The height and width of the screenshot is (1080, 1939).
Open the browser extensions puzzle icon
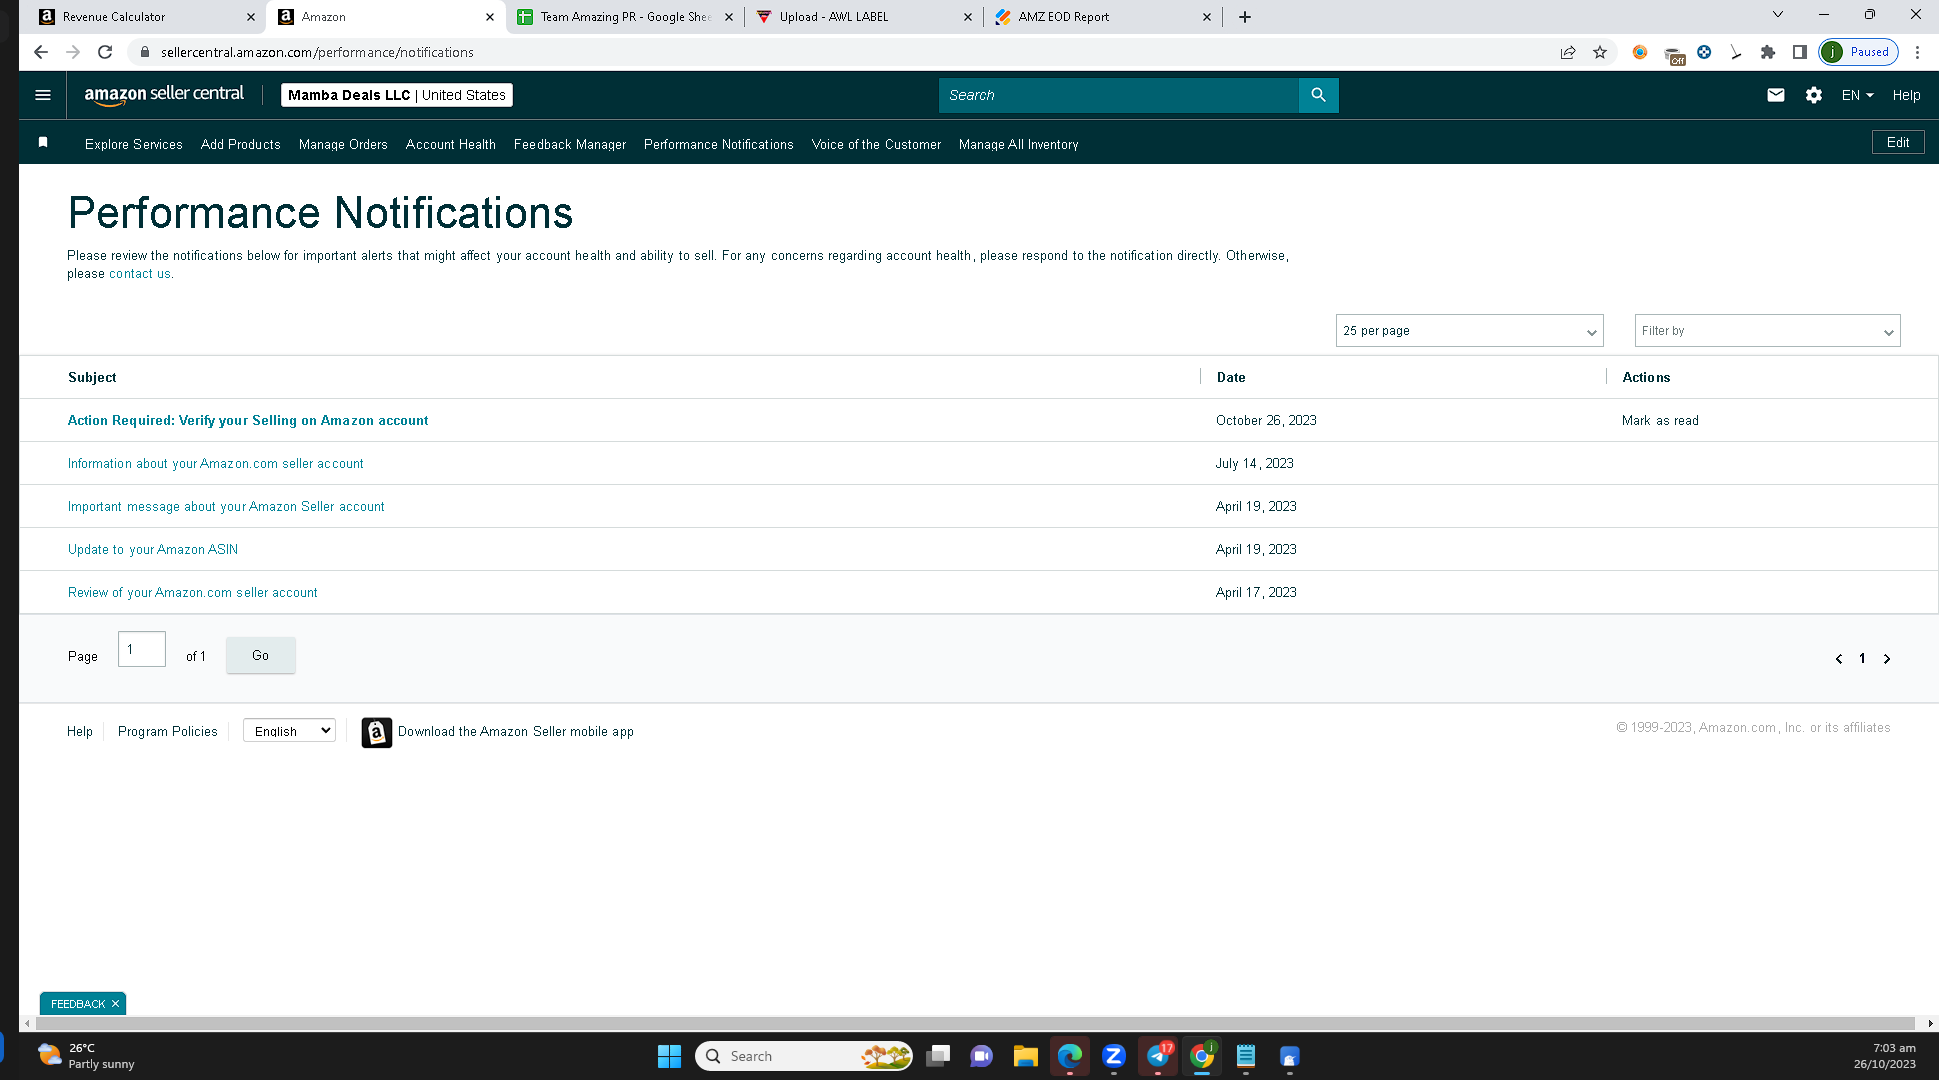pyautogui.click(x=1768, y=52)
